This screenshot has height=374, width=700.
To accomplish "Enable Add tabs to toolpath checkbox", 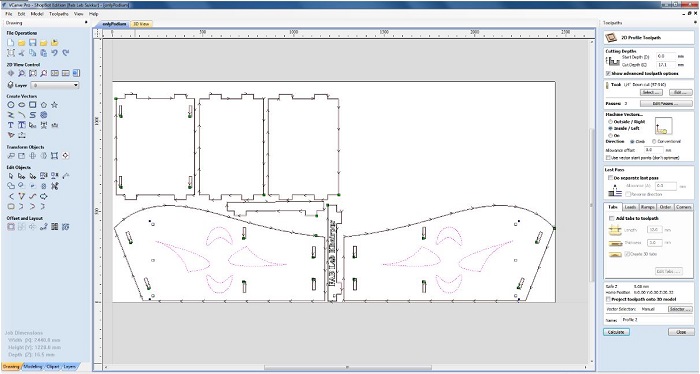I will point(612,218).
